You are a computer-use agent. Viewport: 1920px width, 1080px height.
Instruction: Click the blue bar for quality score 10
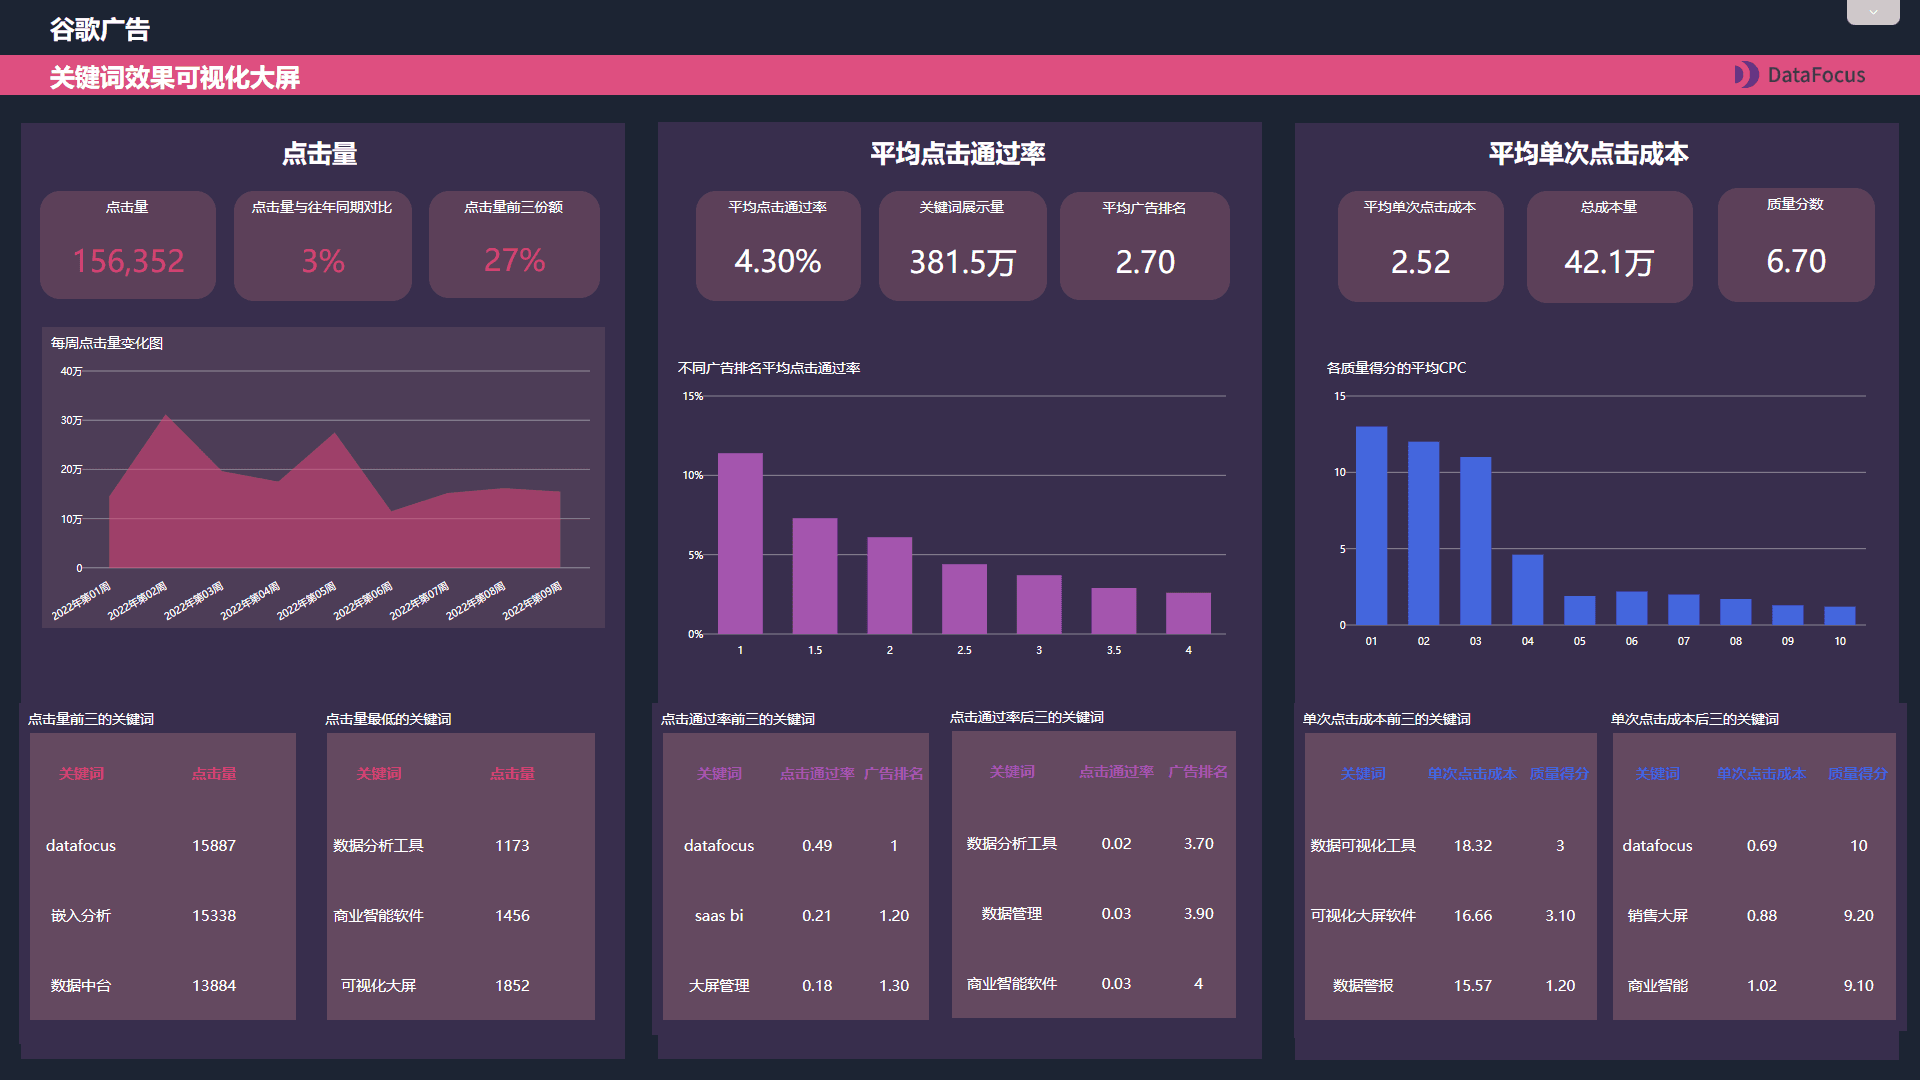coord(1839,616)
